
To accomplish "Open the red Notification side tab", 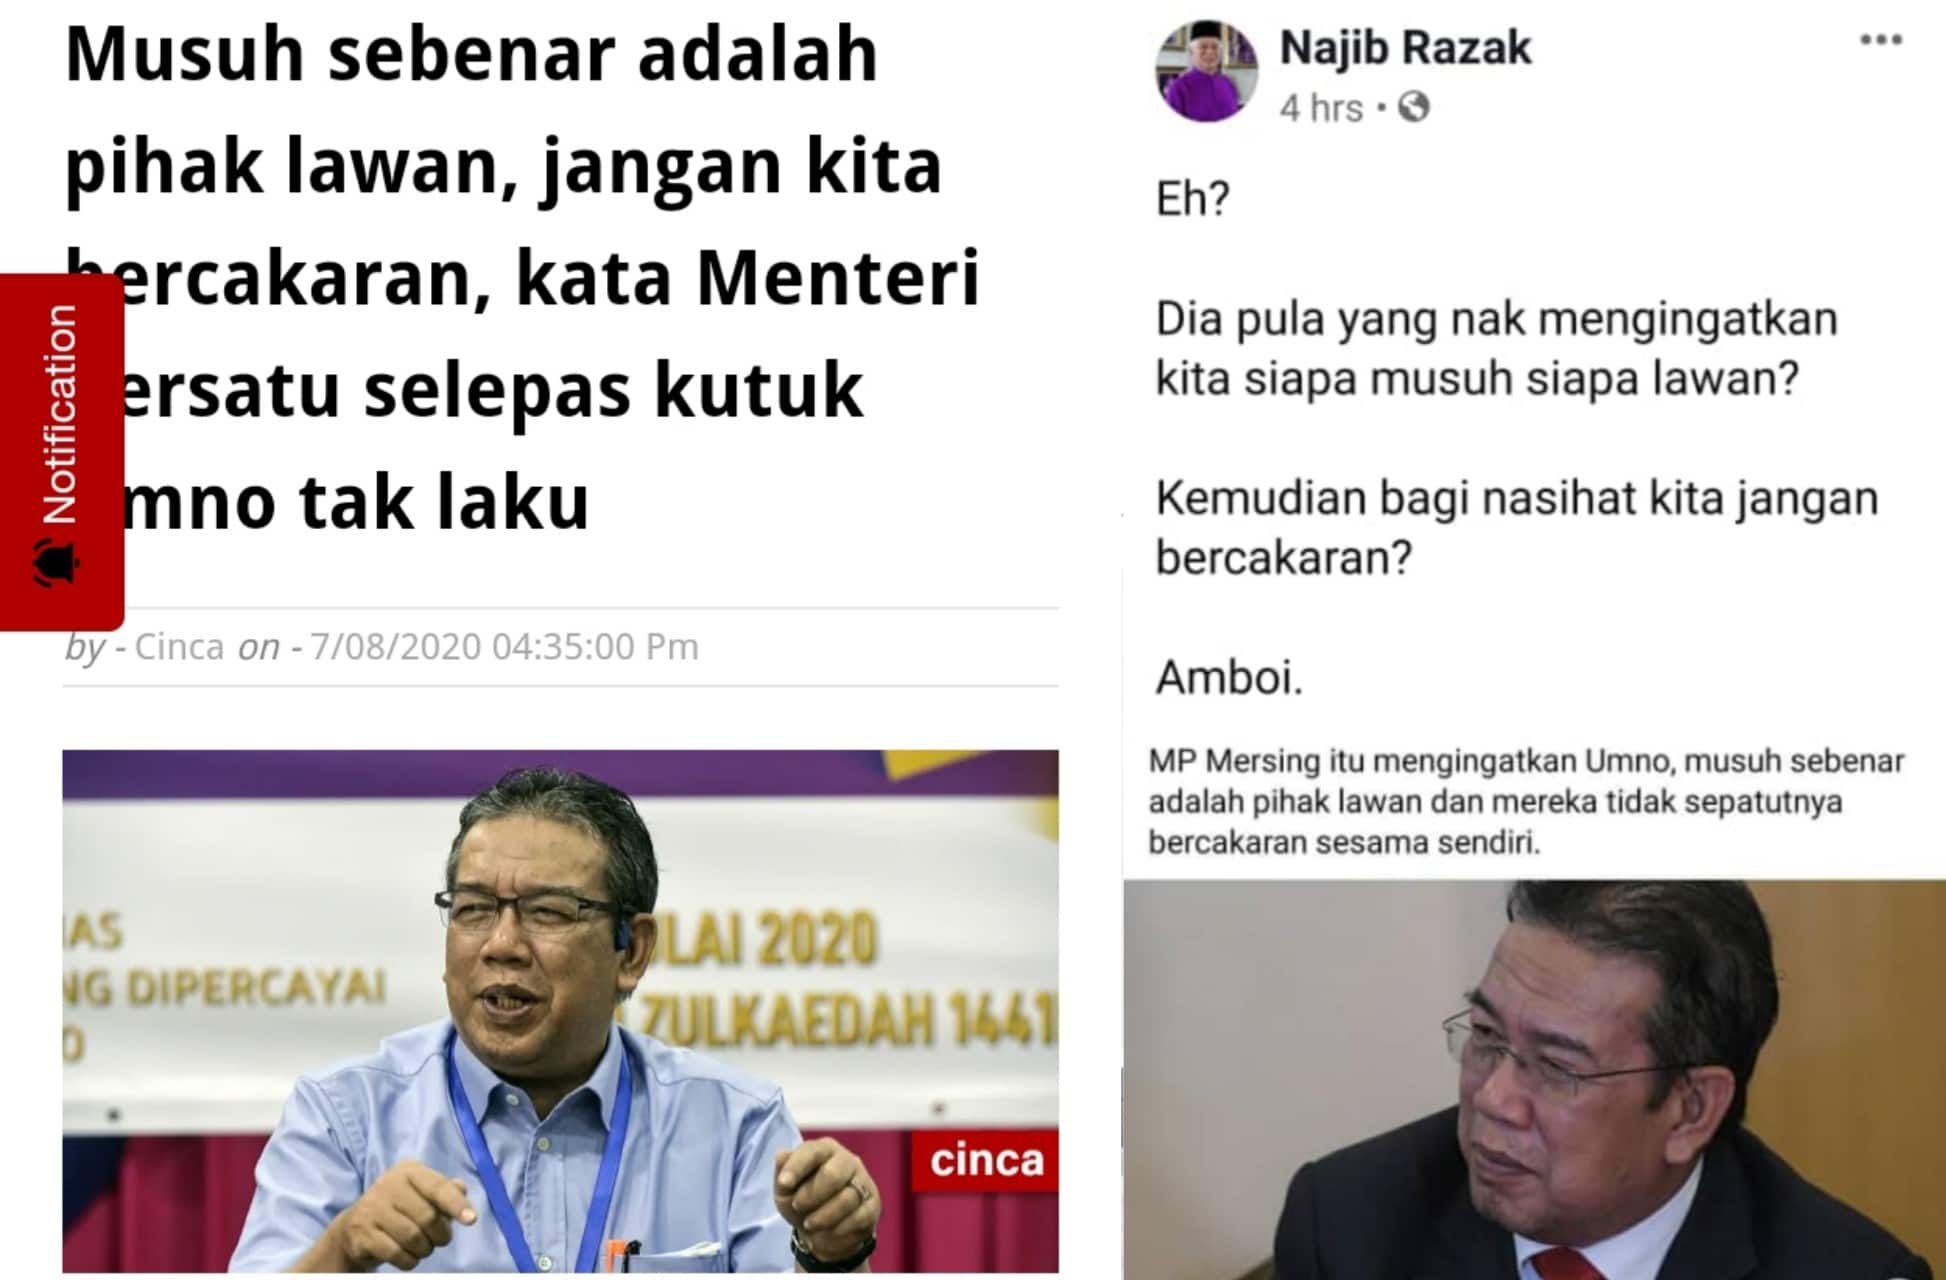I will coord(62,452).
